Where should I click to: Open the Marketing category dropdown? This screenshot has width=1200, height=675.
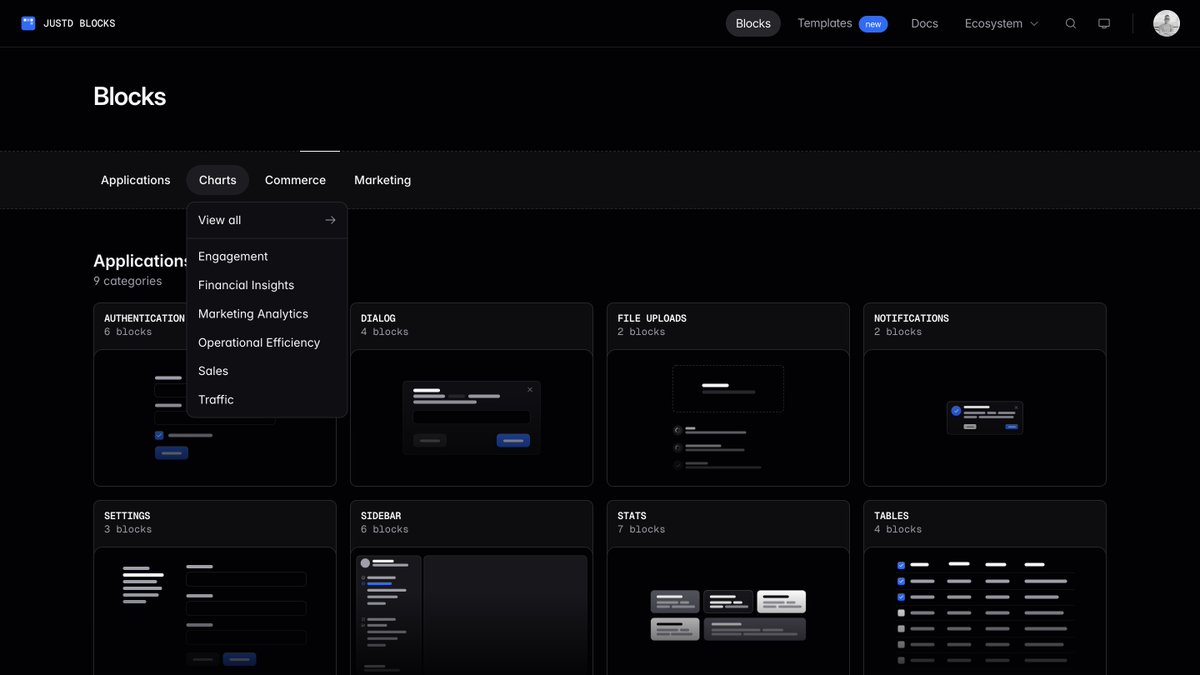tap(382, 179)
